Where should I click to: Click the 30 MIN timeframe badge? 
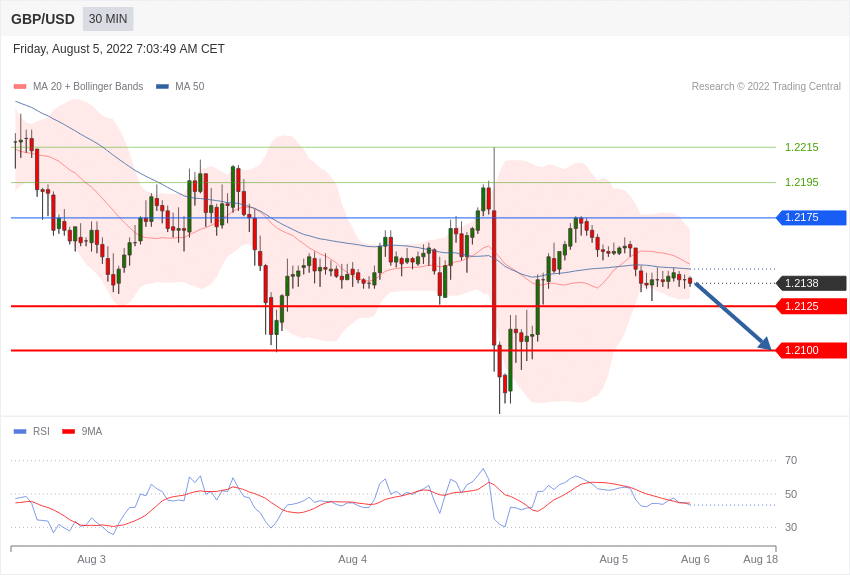click(108, 19)
